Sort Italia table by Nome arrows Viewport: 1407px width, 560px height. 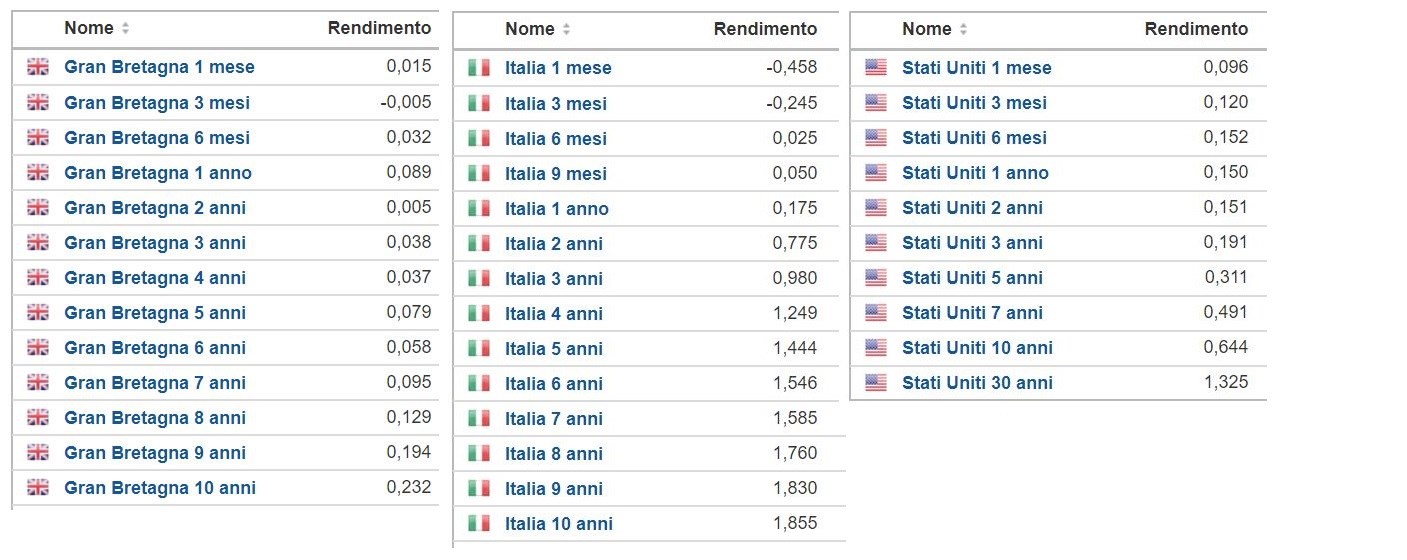click(566, 30)
